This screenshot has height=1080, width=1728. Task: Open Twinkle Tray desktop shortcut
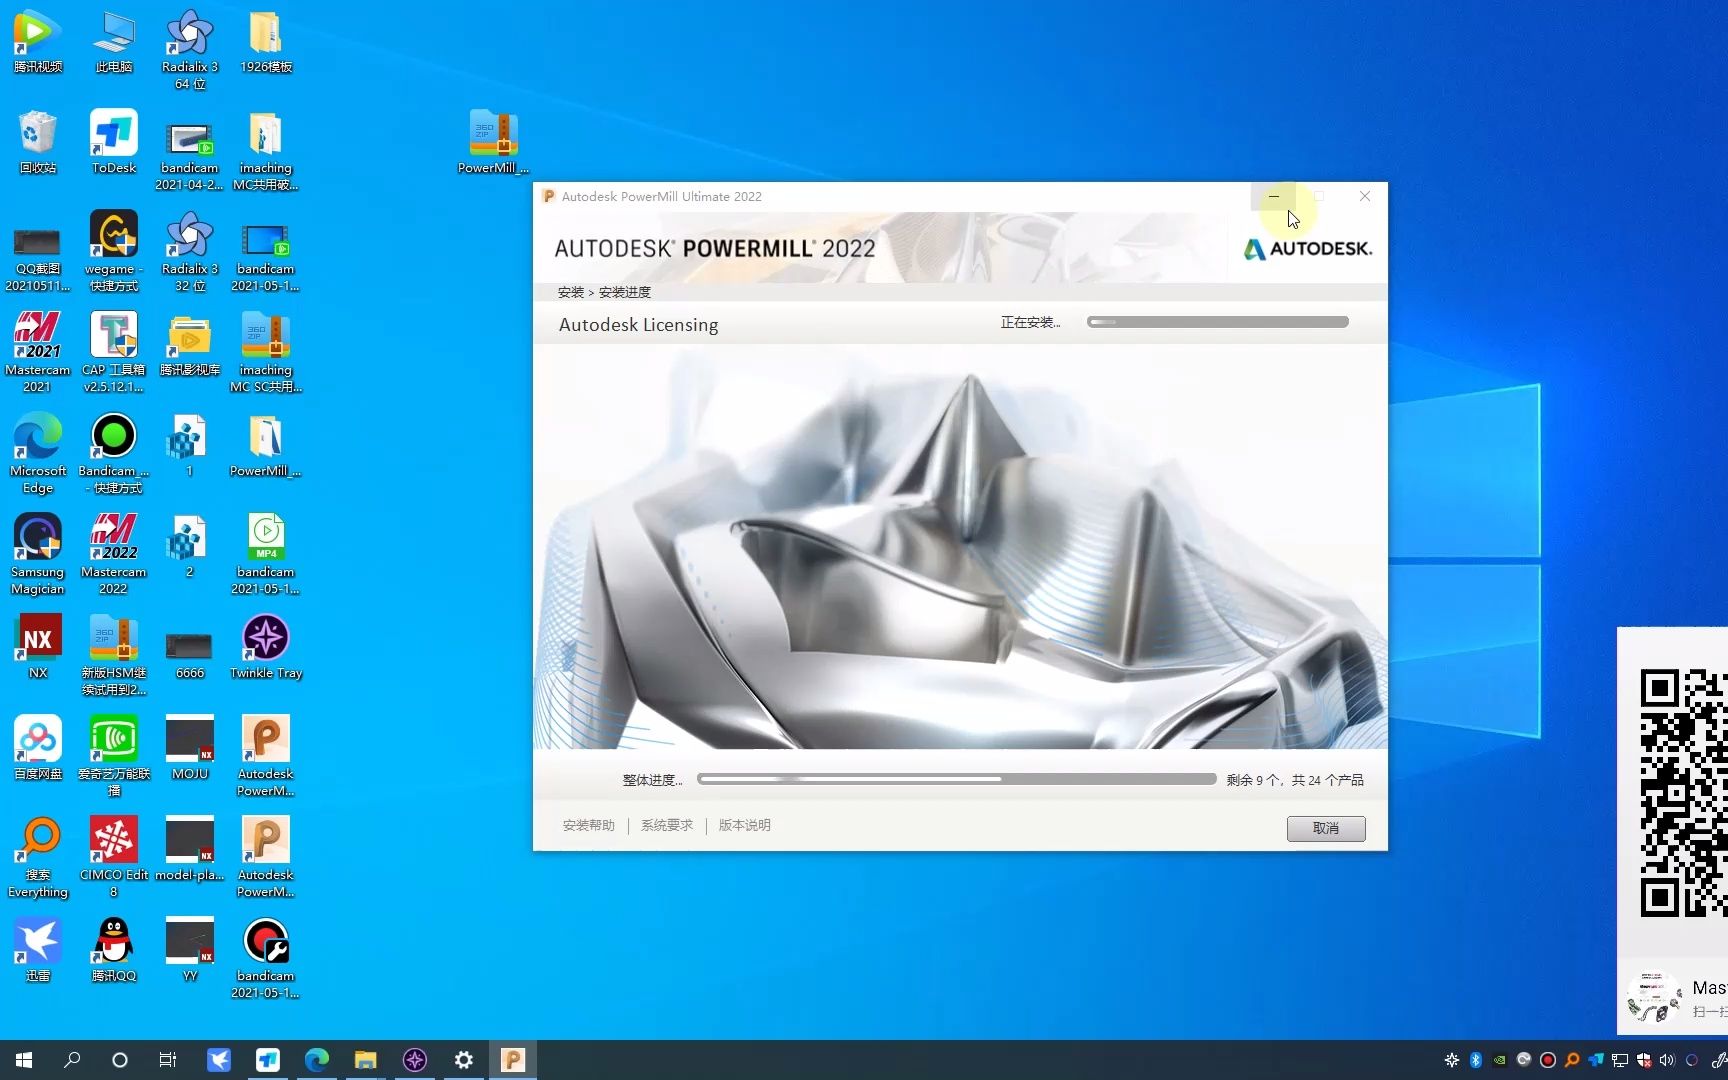[x=265, y=647]
